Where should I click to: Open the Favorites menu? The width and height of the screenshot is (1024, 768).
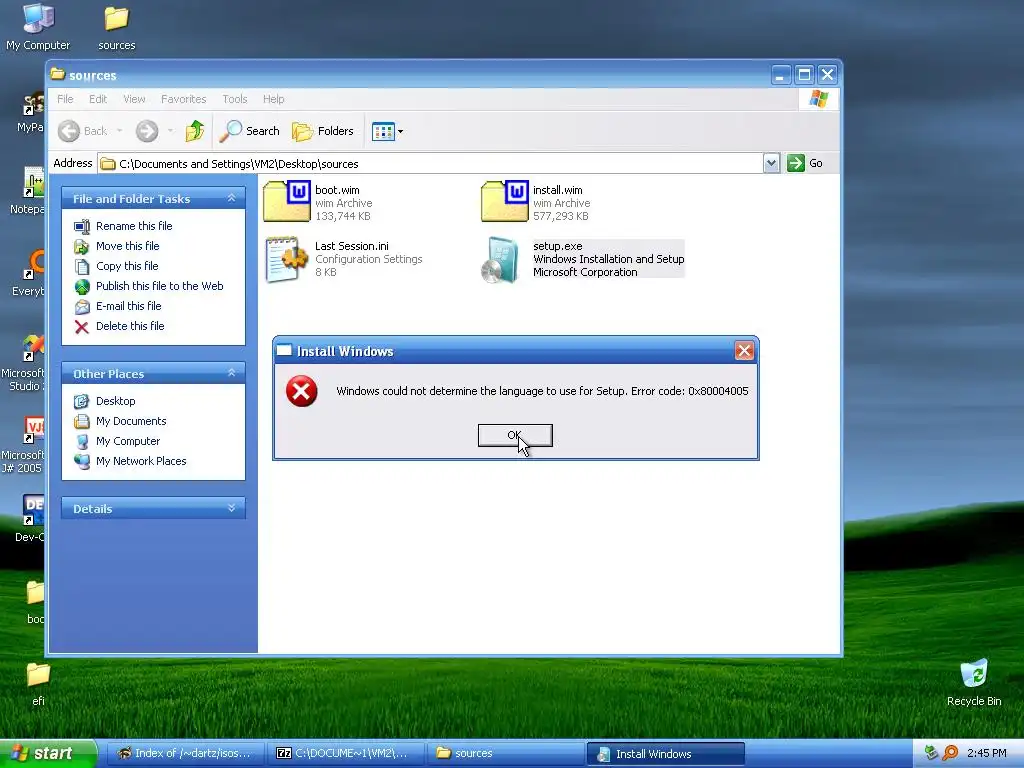pos(184,99)
